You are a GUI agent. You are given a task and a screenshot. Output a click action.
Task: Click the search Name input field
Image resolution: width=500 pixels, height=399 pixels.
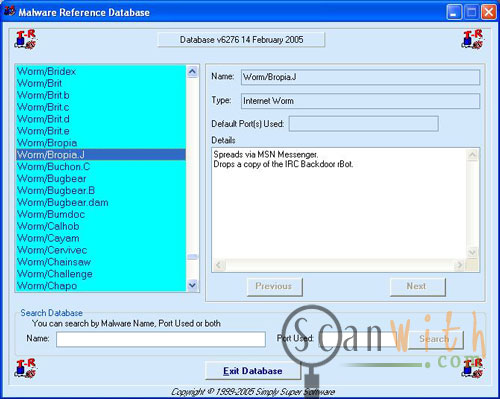coord(161,339)
